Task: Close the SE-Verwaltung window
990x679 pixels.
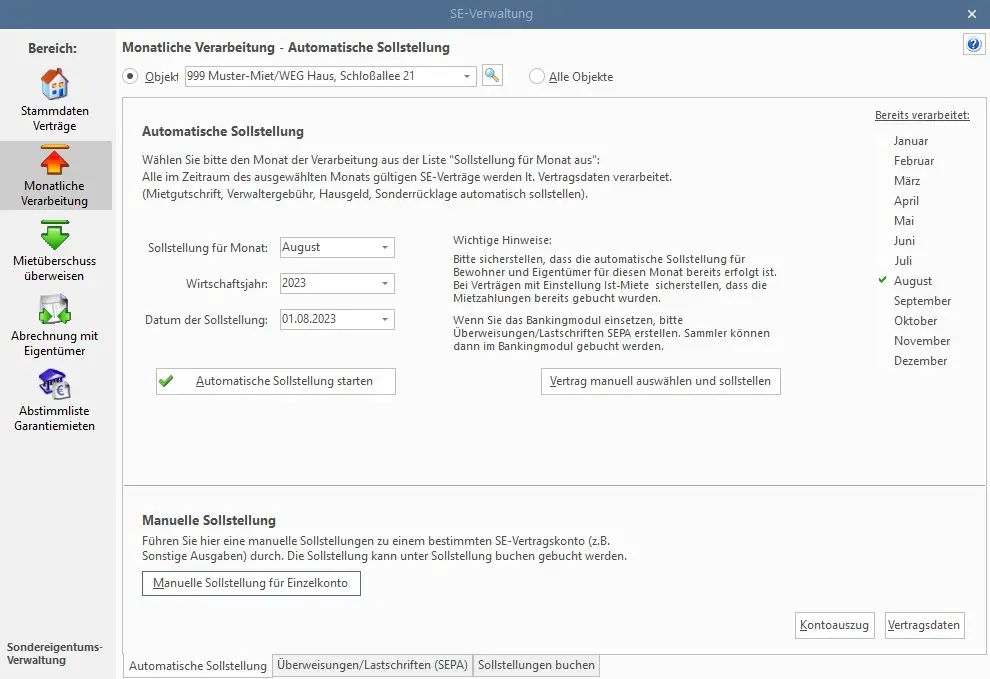Action: (x=972, y=14)
